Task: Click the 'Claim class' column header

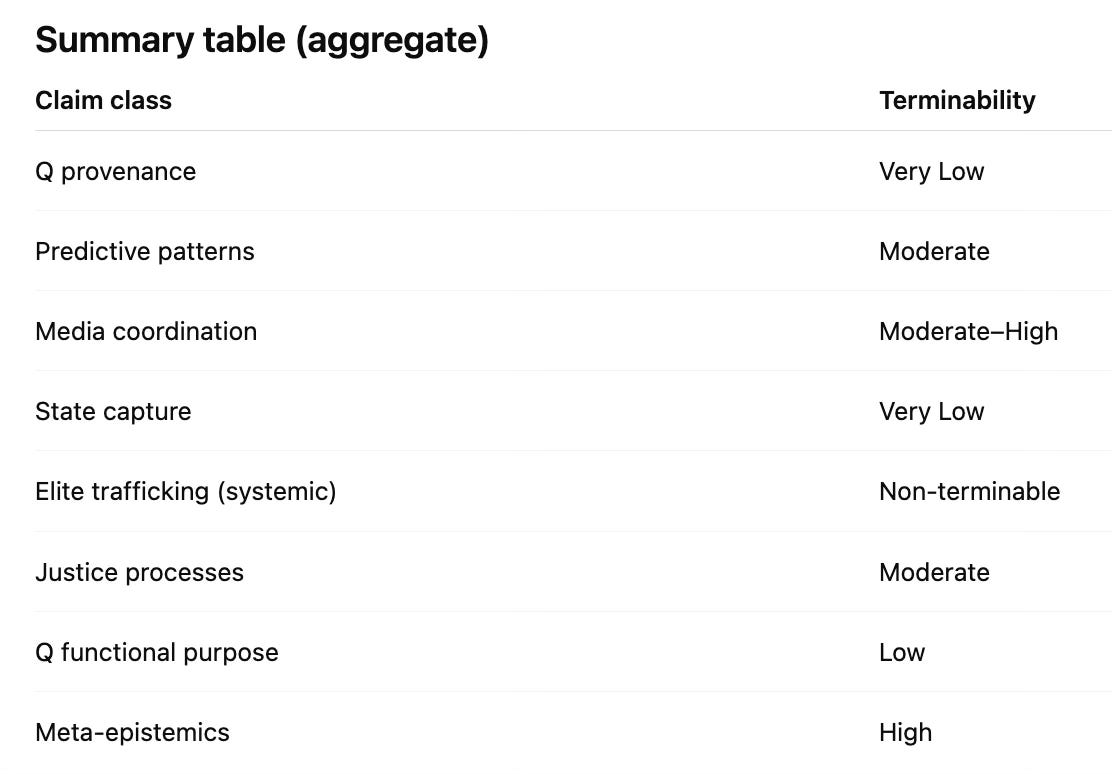Action: (x=103, y=100)
